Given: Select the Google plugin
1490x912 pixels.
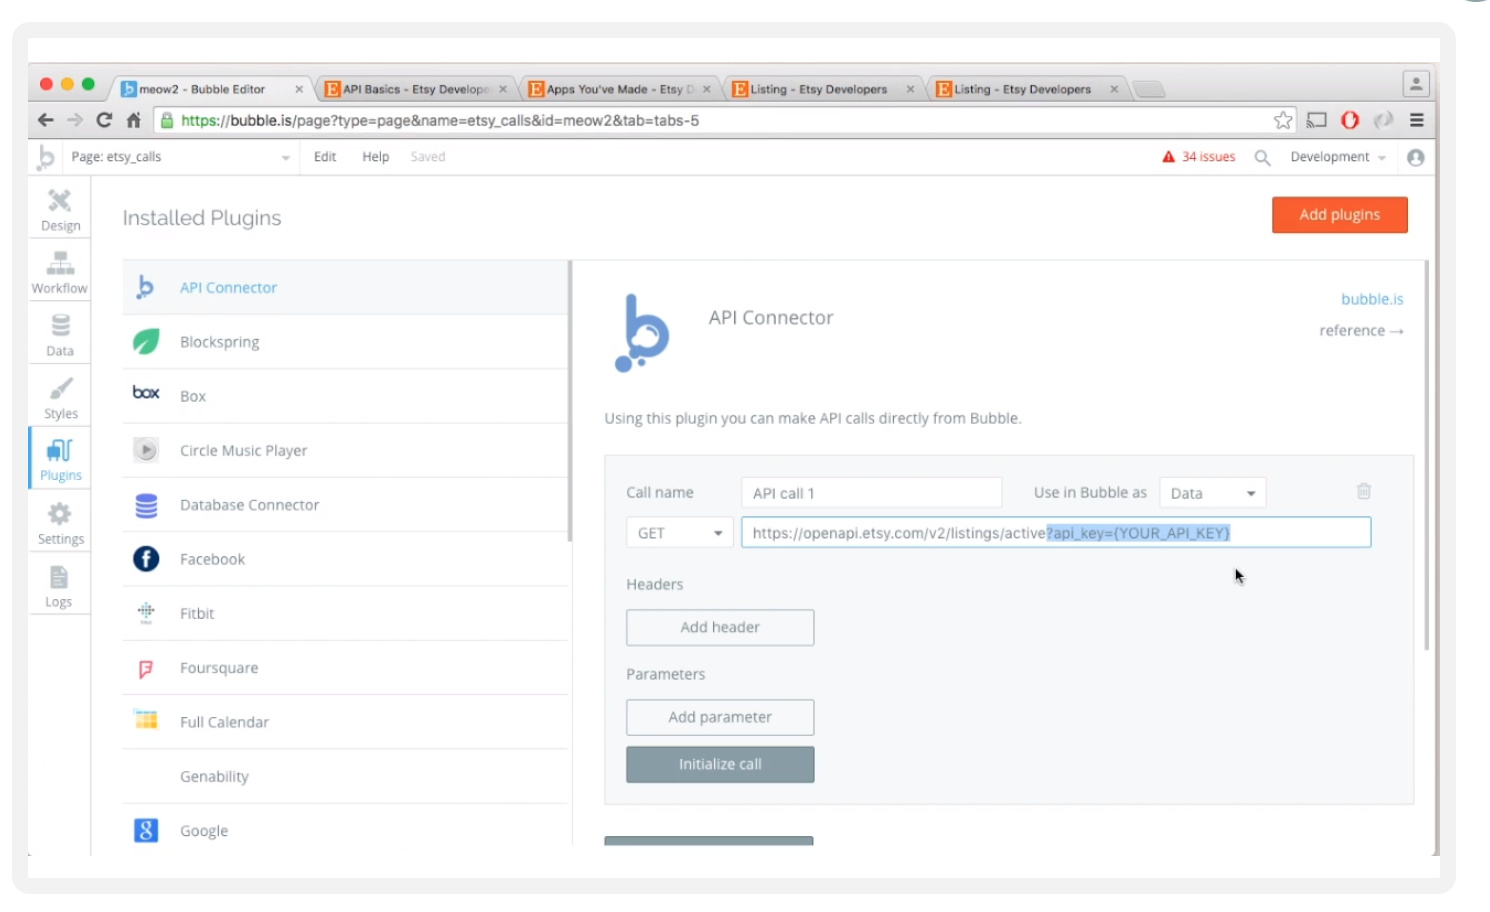Looking at the screenshot, I should pyautogui.click(x=345, y=830).
